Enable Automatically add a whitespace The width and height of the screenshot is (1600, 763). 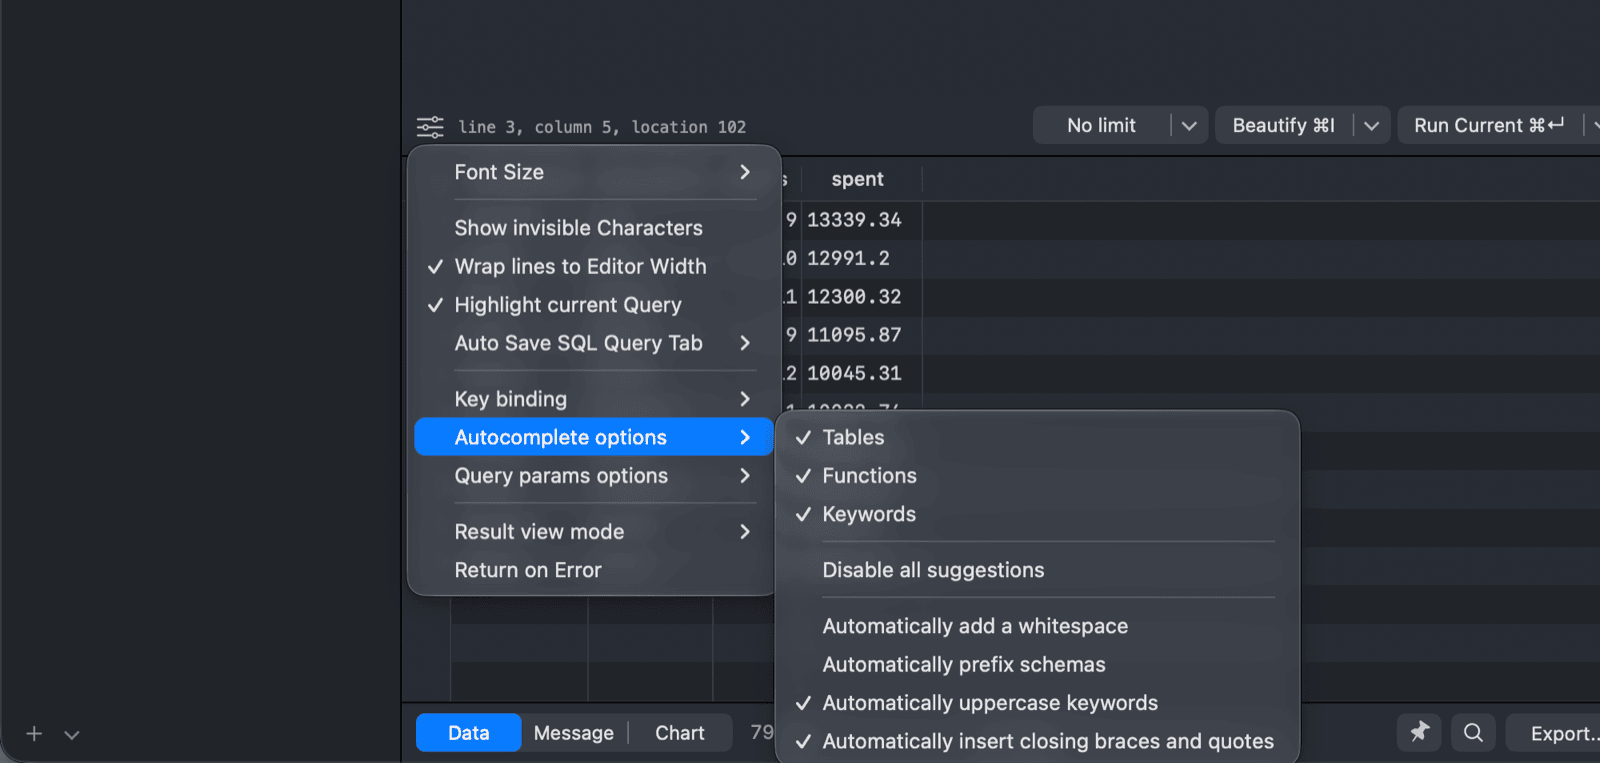[1038, 626]
